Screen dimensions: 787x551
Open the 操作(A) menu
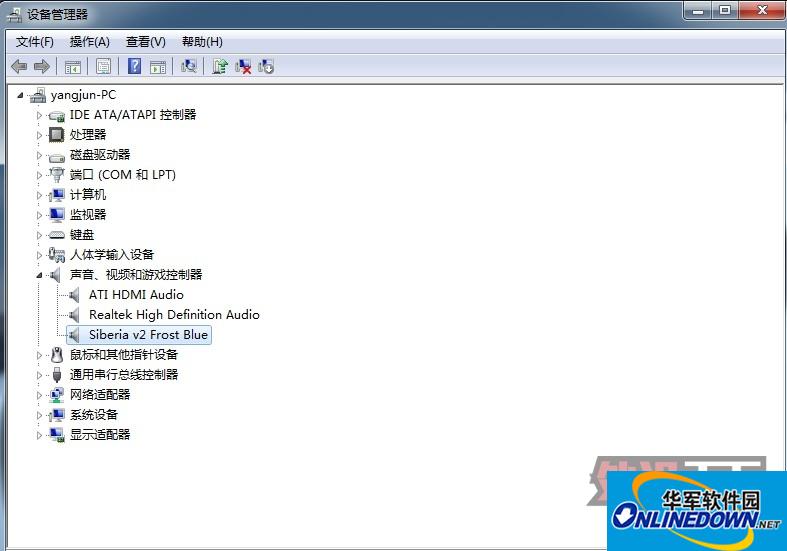tap(89, 42)
